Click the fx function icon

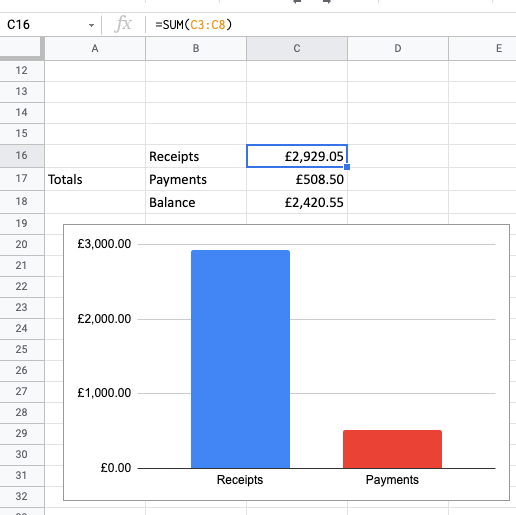click(123, 25)
